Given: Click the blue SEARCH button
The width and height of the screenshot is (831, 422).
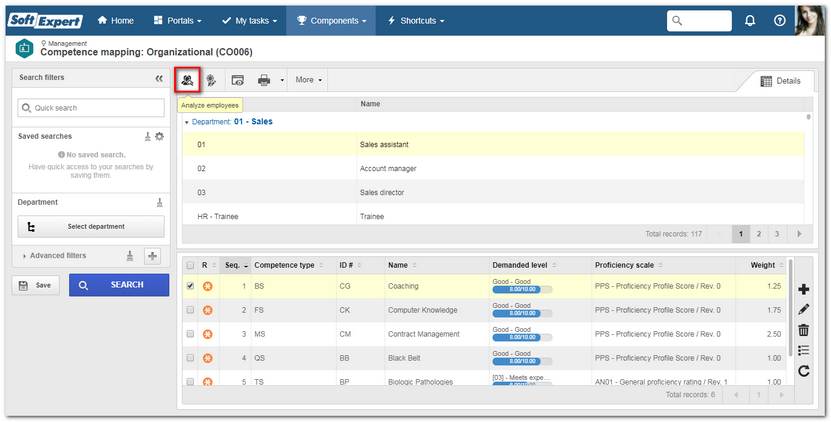Looking at the screenshot, I should (x=119, y=285).
